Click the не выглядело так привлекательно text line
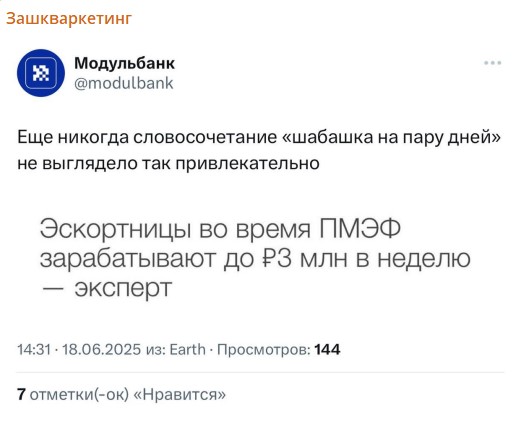Viewport: 515px width, 421px height. coord(168,163)
